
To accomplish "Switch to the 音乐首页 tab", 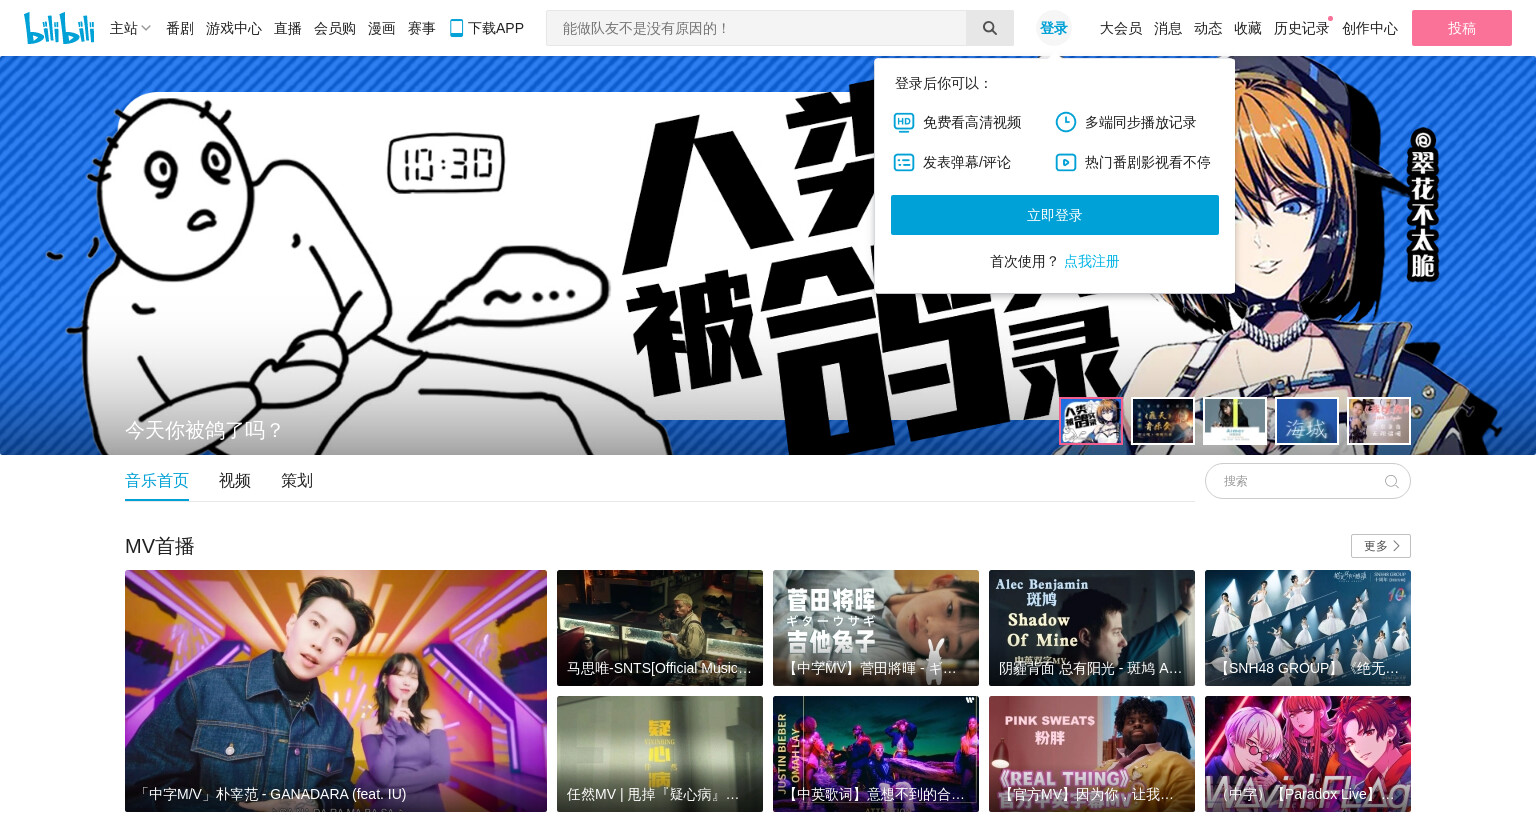I will pyautogui.click(x=157, y=481).
